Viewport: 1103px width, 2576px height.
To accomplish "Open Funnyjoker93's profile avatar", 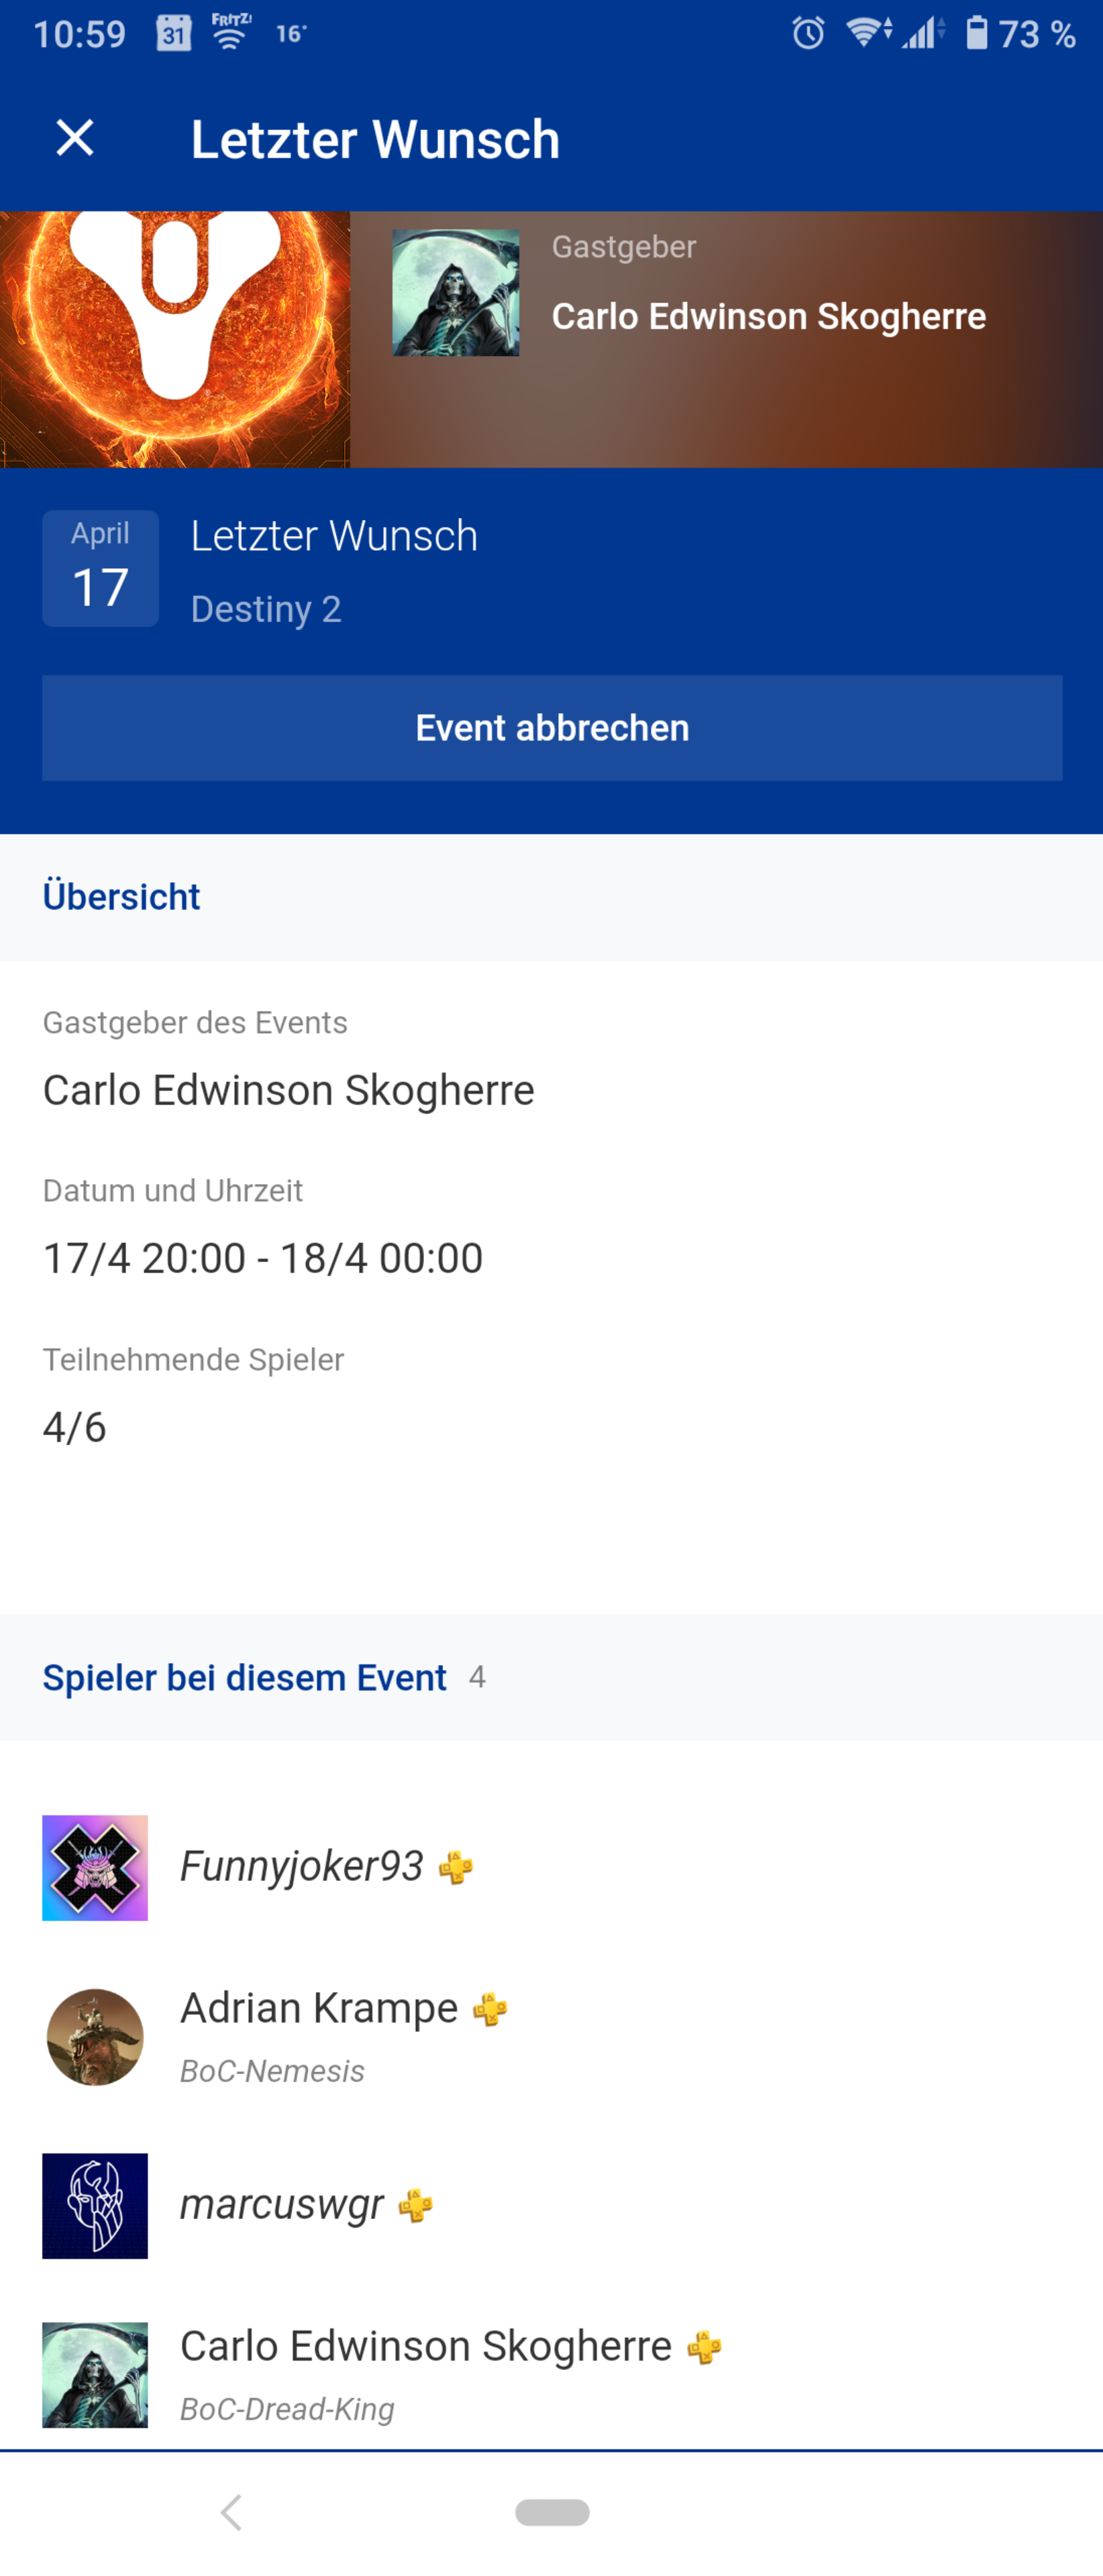I will coord(95,1867).
